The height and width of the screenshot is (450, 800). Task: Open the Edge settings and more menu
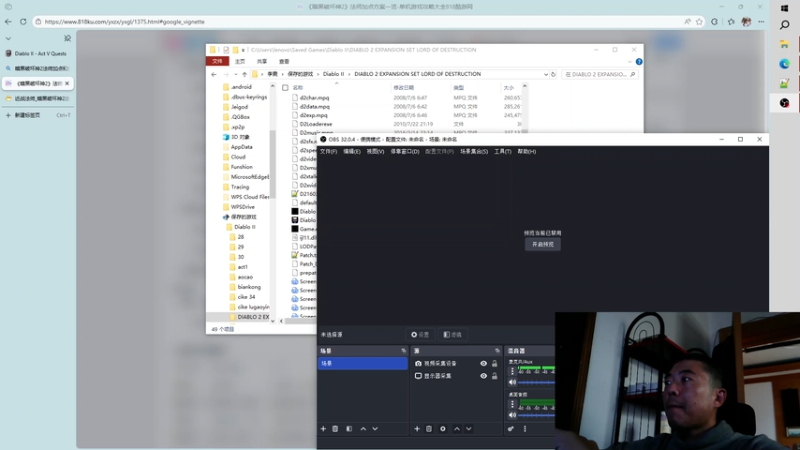761,21
